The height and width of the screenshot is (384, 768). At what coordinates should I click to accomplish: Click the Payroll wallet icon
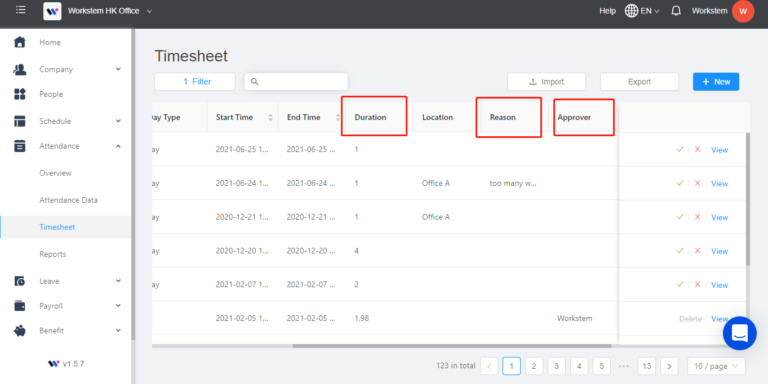tap(20, 306)
